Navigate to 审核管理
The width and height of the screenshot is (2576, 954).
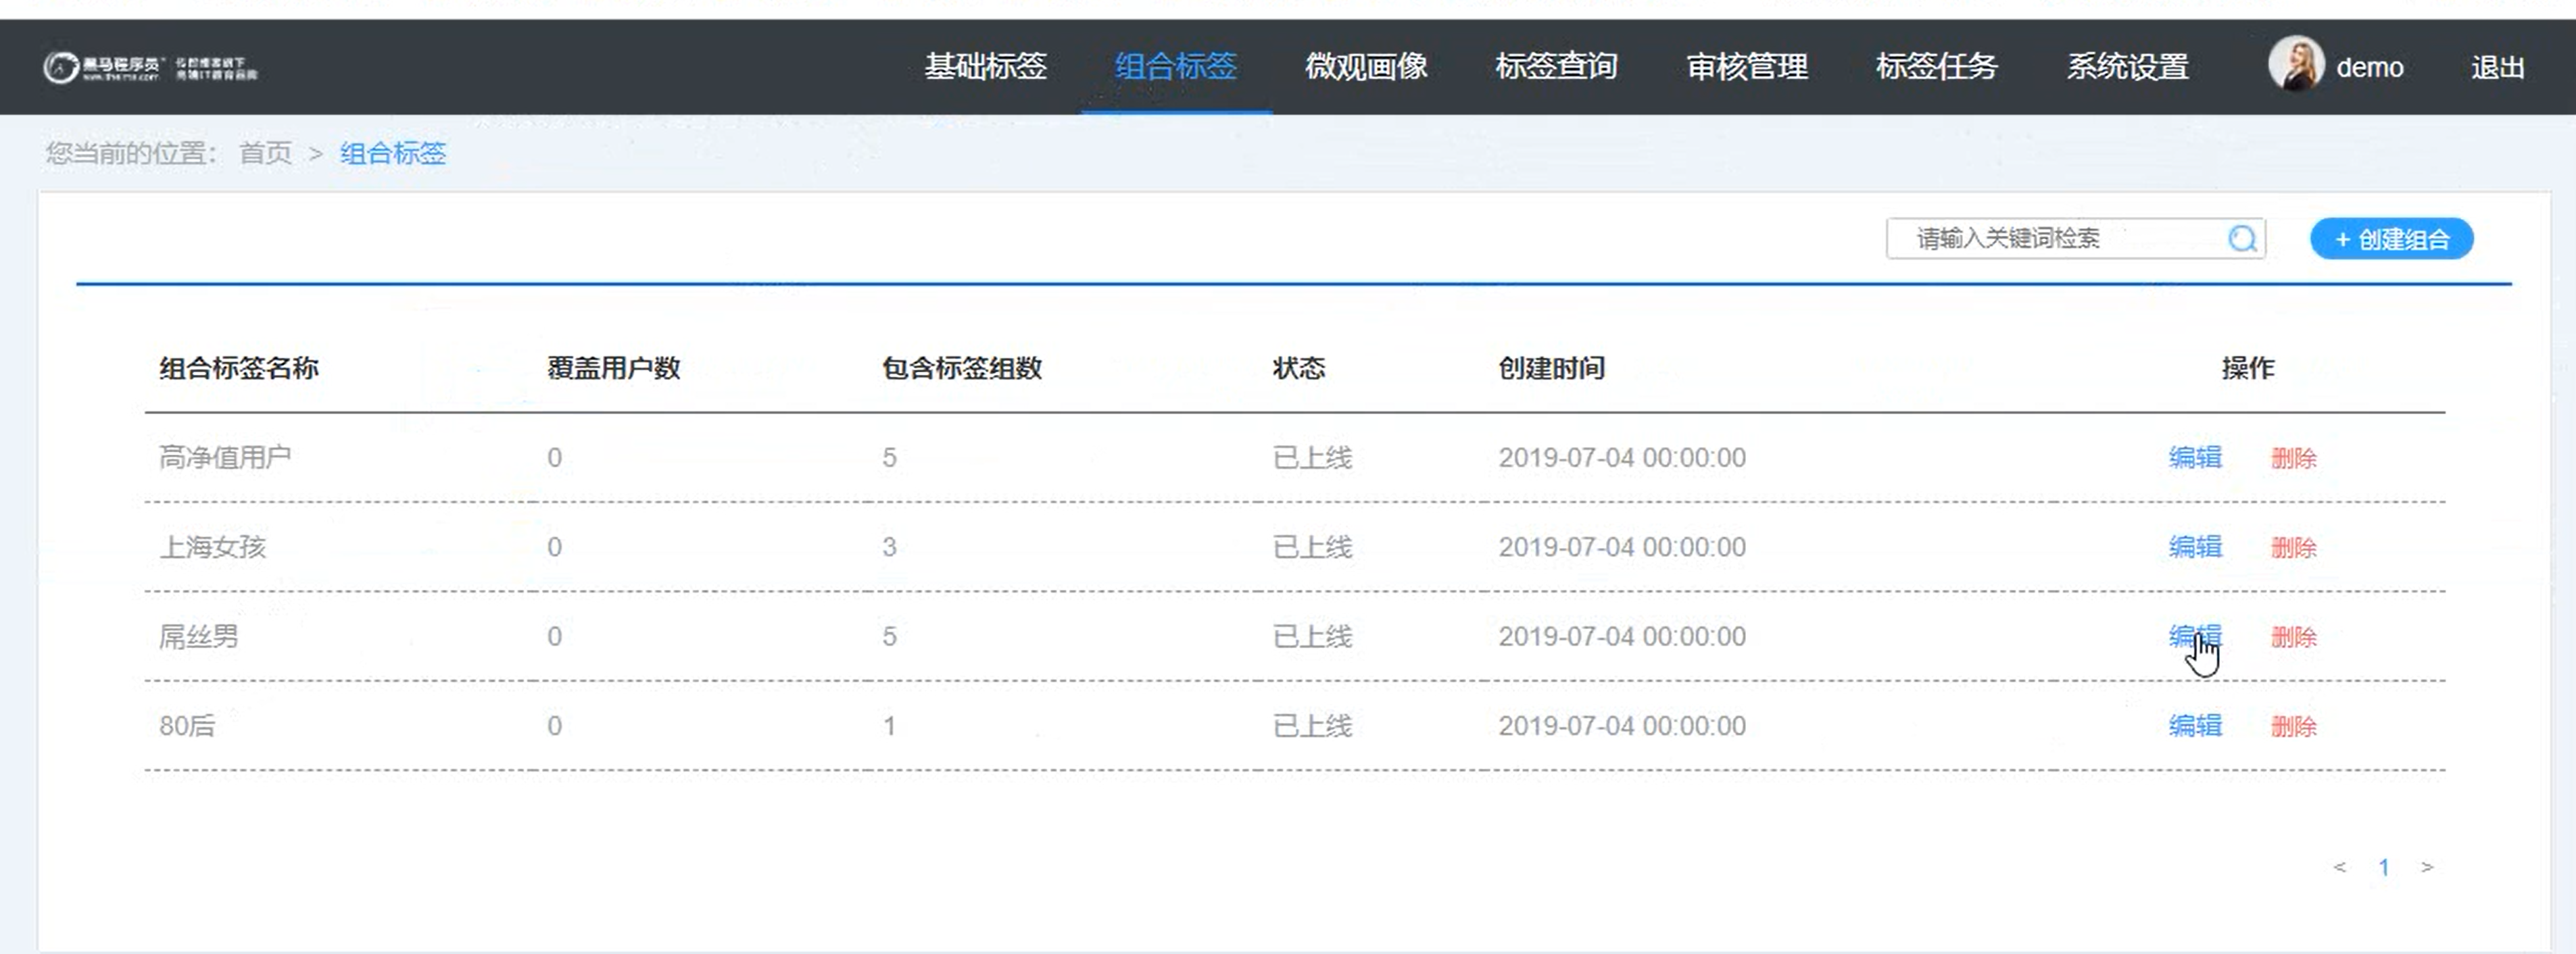[x=1747, y=67]
